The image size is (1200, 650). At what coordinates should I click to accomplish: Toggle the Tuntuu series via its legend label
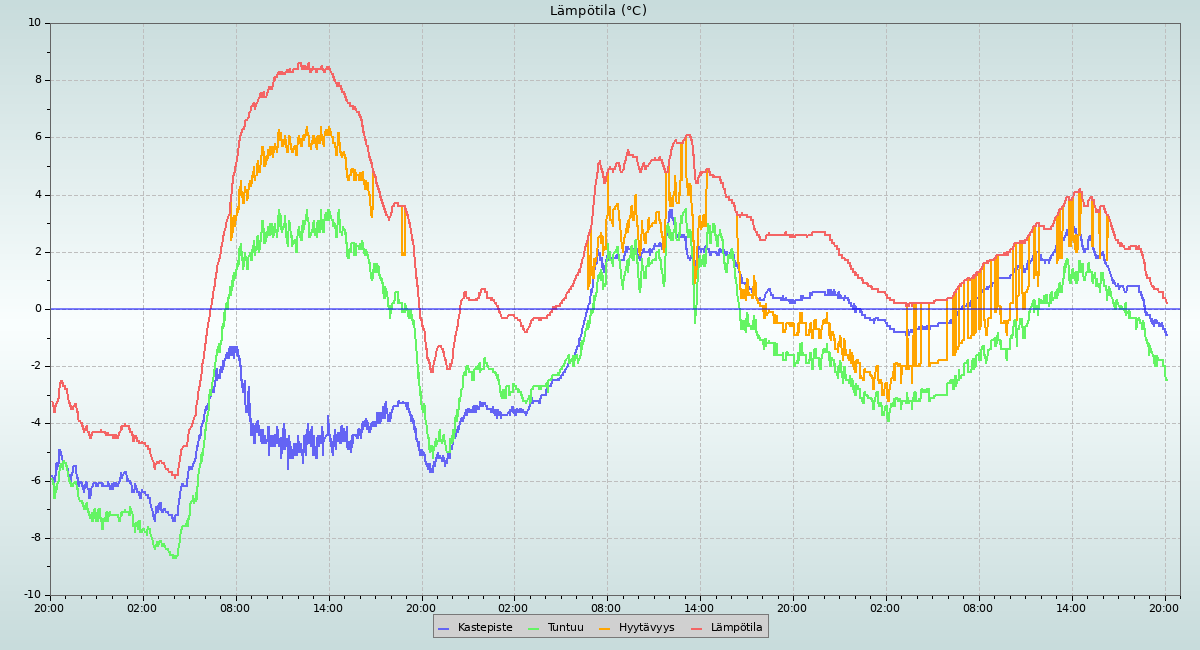point(565,628)
